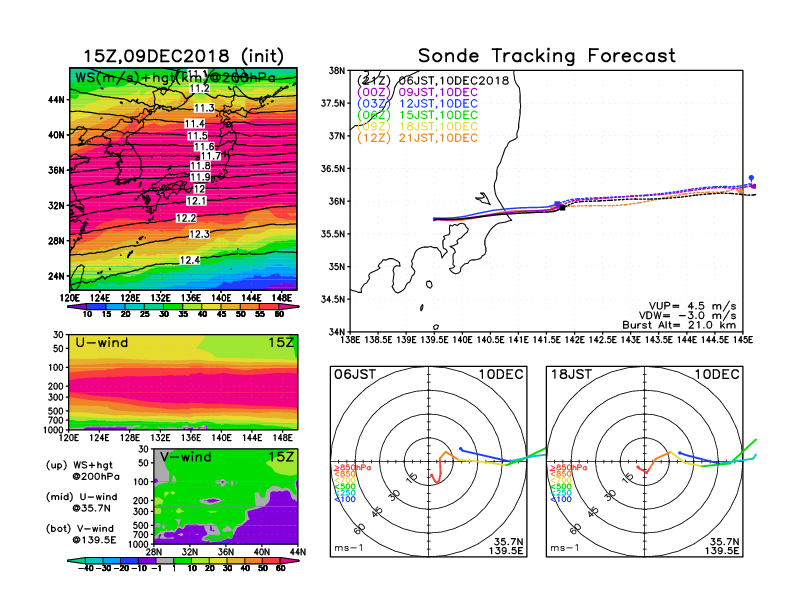Click the purple below-10 swatch on wind-speed color bar
This screenshot has height=612, width=792.
pyautogui.click(x=77, y=306)
